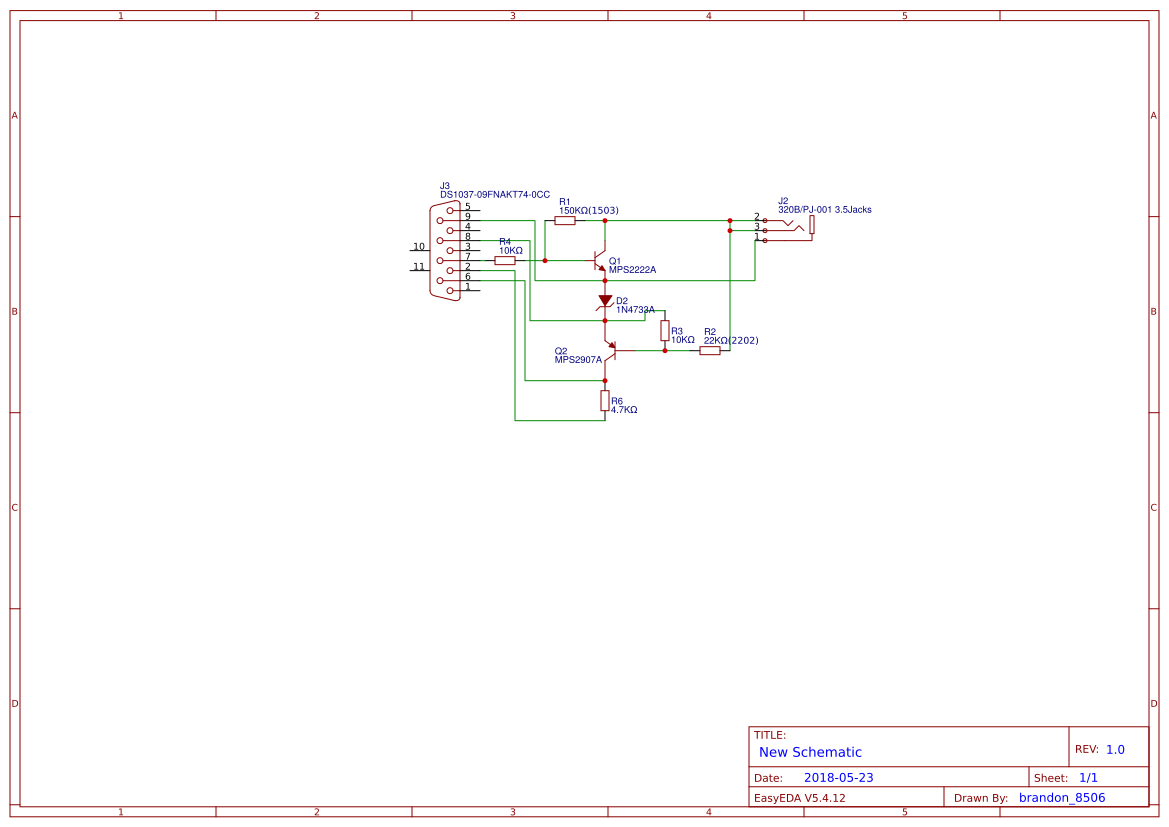Click the brandon_8506 Drawn By link
The image size is (1169, 827).
point(1062,797)
